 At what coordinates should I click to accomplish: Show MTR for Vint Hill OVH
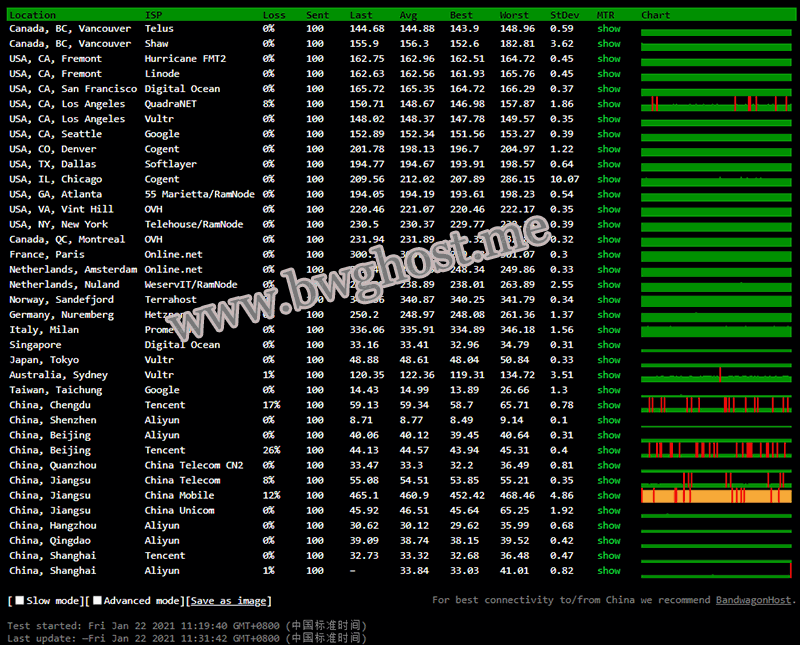click(609, 210)
